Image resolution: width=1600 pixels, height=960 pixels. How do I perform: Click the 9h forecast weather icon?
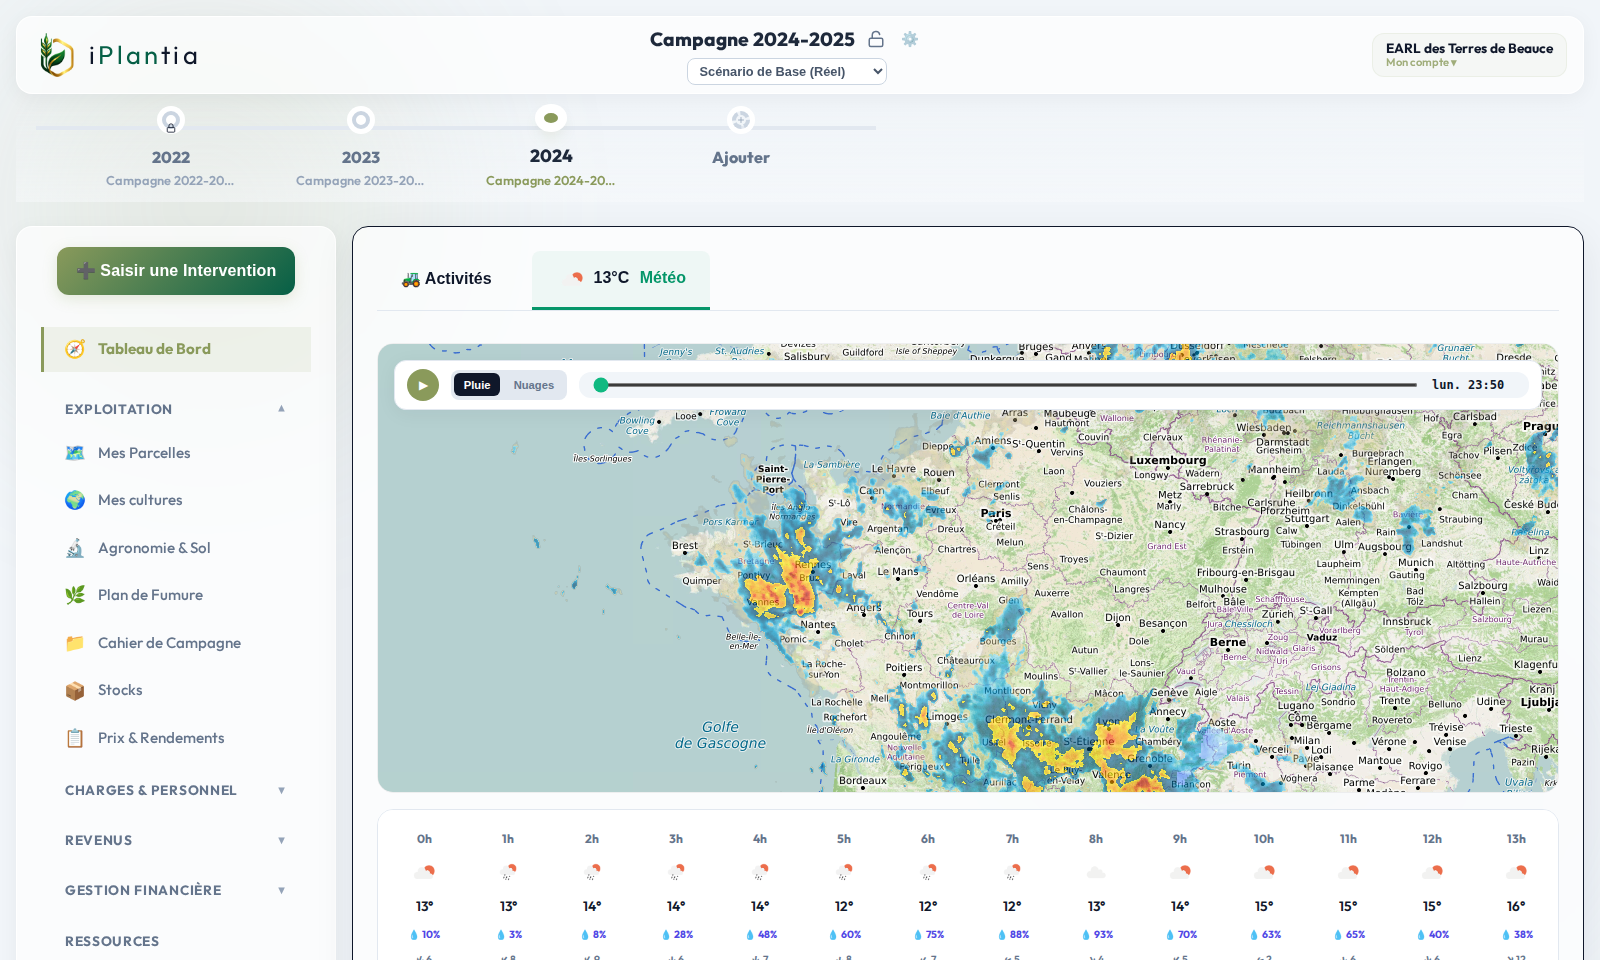[1181, 872]
